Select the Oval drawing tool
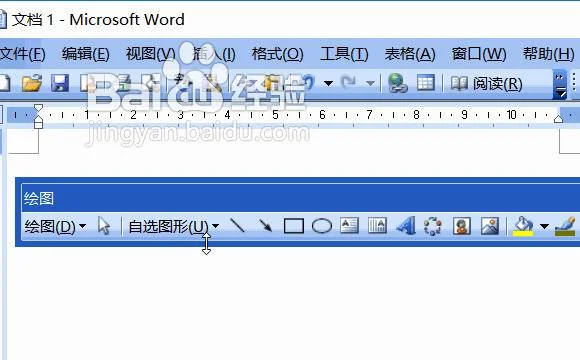 322,226
